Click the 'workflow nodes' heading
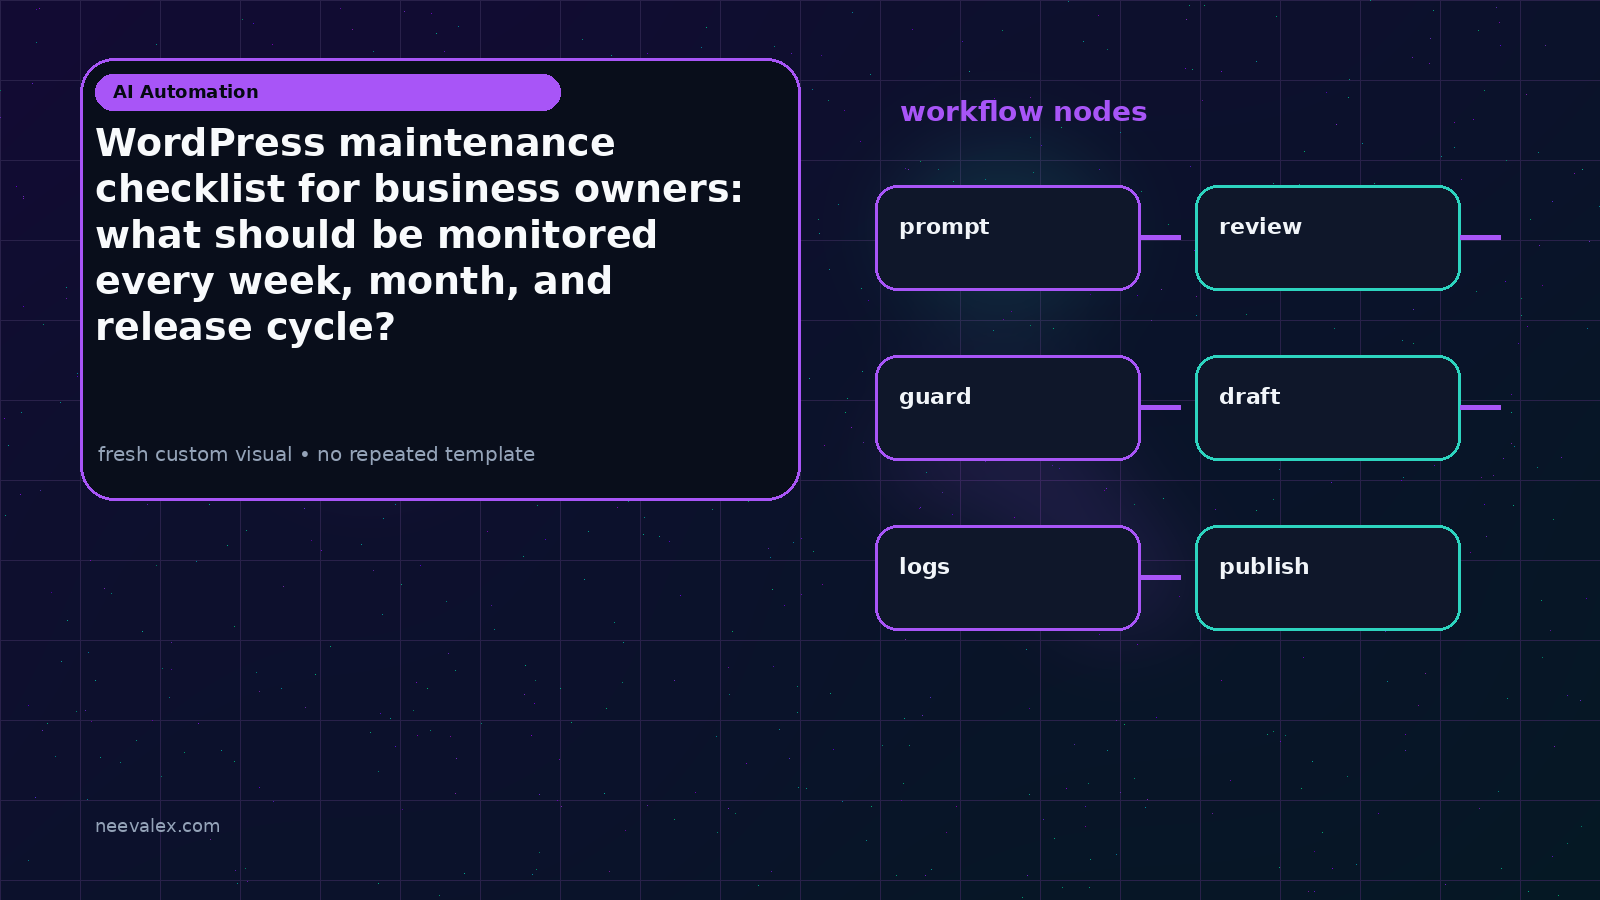1600x900 pixels. (x=1023, y=112)
